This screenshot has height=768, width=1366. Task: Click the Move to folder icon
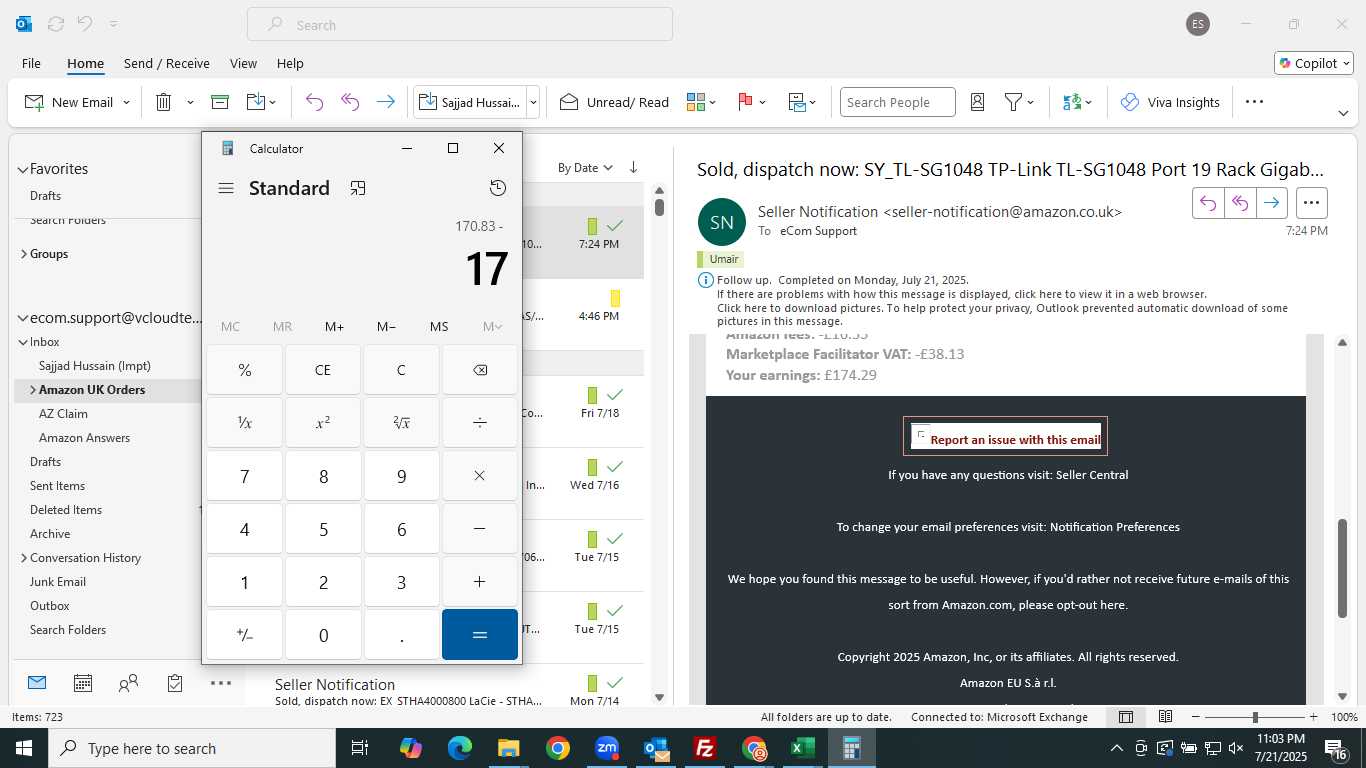(x=255, y=102)
